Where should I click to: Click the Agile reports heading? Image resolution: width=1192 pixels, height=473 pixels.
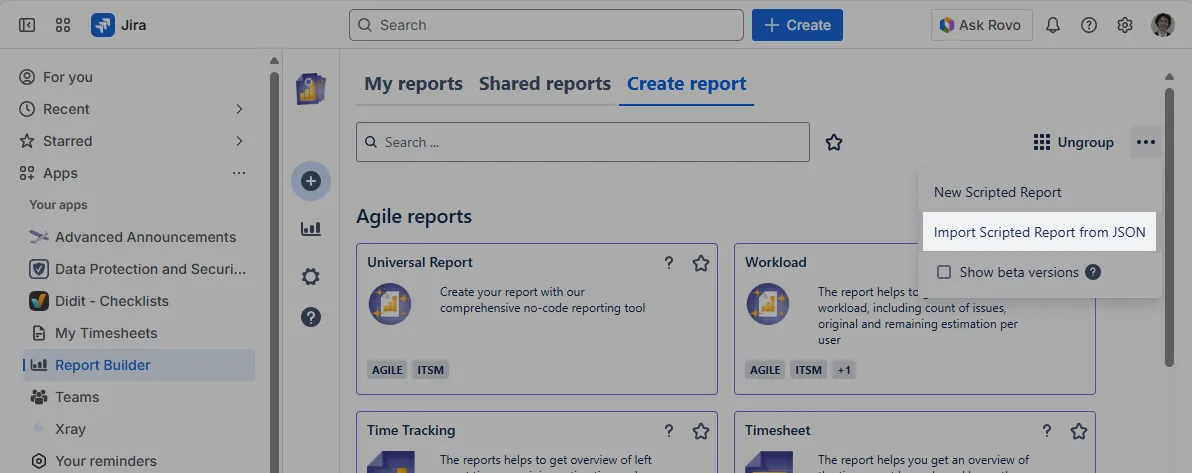coord(414,217)
